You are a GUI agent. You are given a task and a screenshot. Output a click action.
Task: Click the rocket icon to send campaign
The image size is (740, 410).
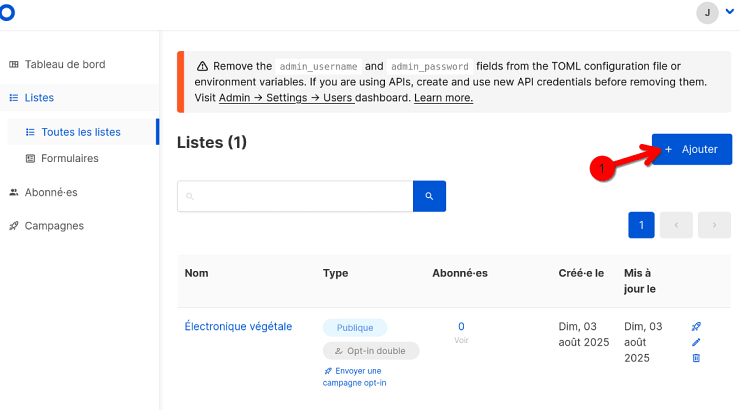coord(696,326)
